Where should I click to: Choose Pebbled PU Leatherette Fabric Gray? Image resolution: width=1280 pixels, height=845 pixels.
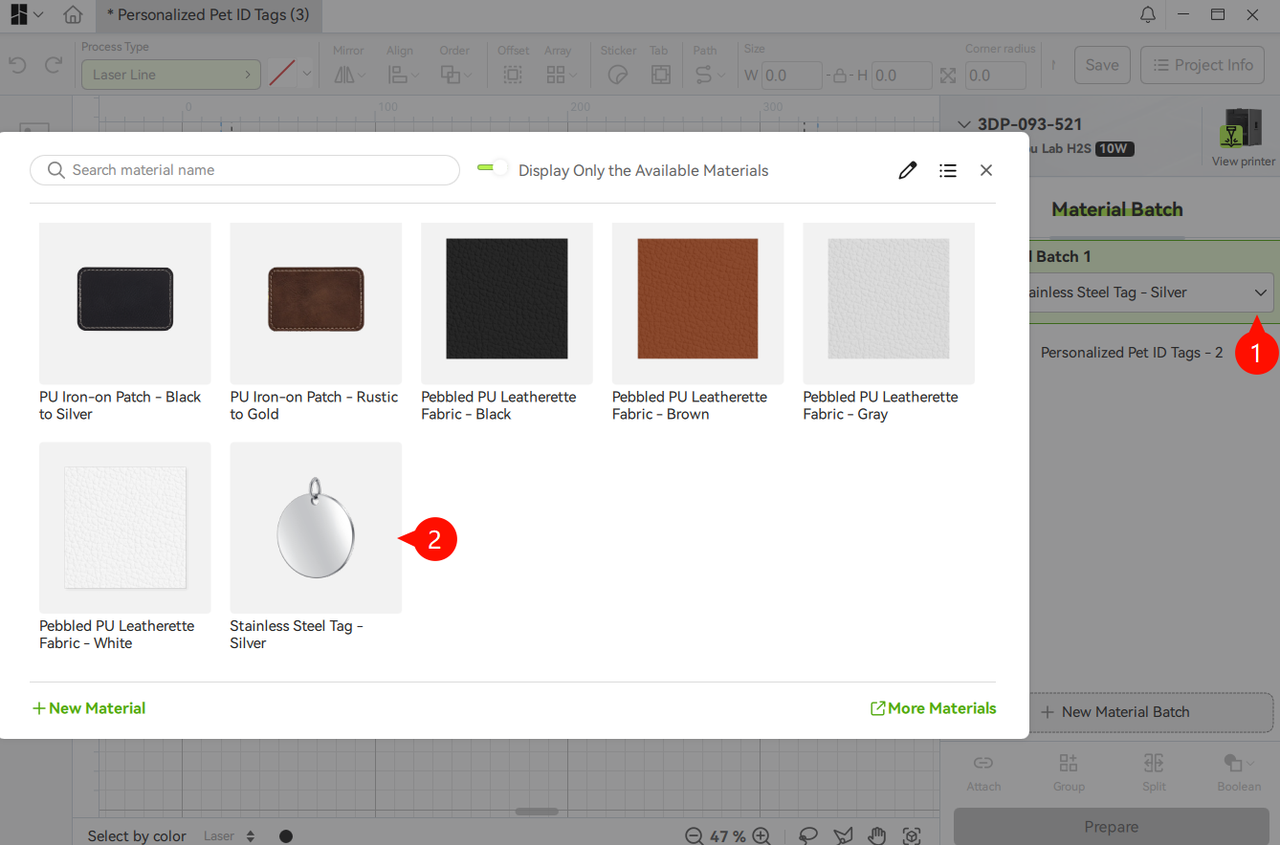(x=889, y=322)
